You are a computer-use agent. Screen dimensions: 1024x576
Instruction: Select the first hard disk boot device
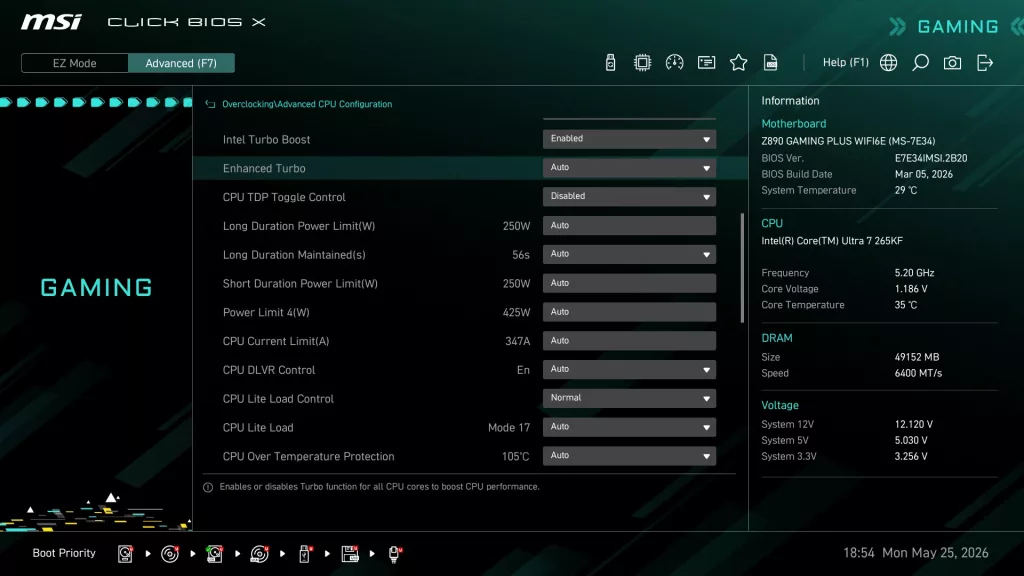125,554
